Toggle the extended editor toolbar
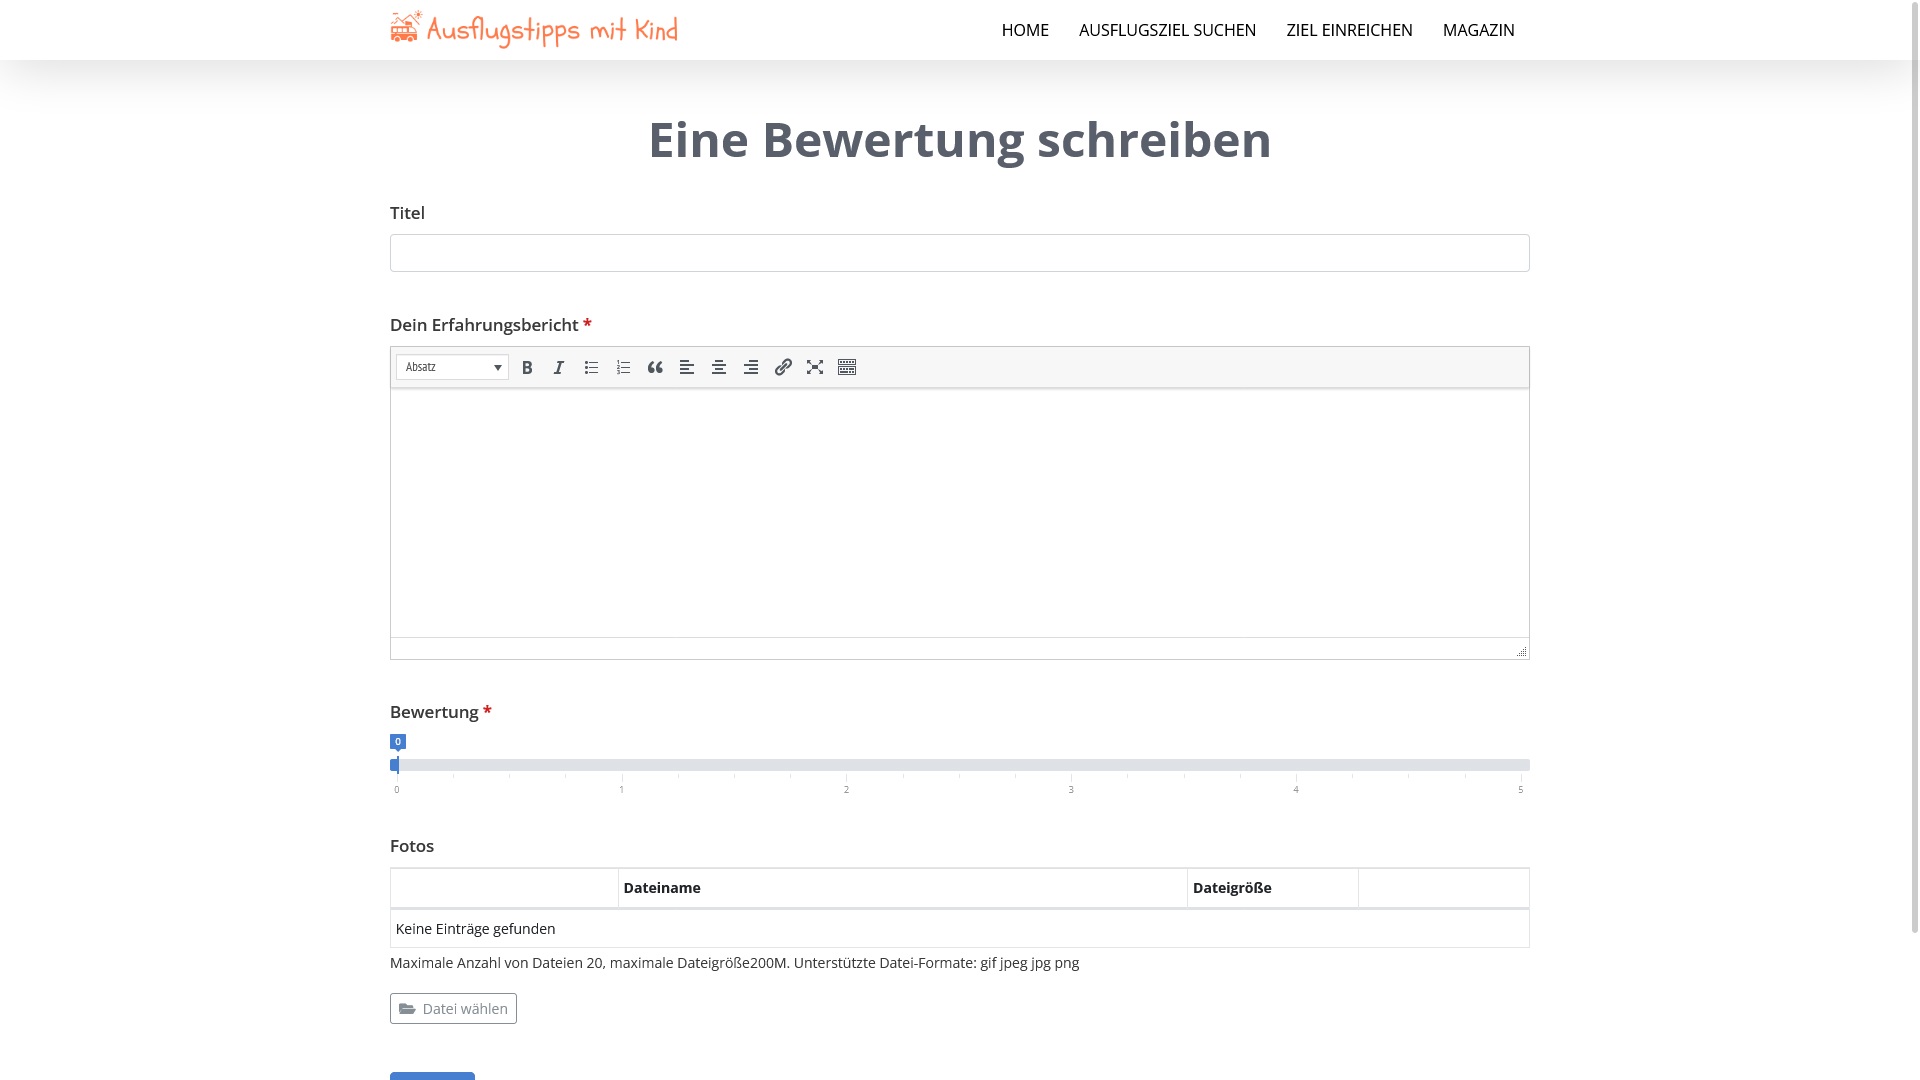This screenshot has height=1080, width=1920. tap(847, 368)
